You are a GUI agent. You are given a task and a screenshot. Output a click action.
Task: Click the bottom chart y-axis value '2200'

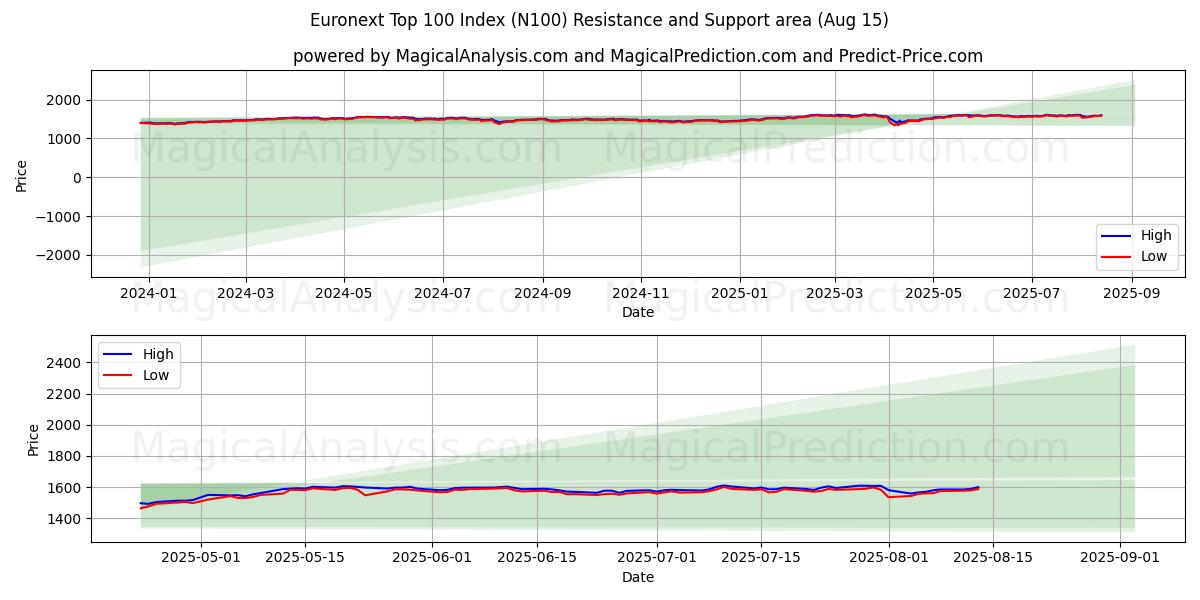[66, 394]
